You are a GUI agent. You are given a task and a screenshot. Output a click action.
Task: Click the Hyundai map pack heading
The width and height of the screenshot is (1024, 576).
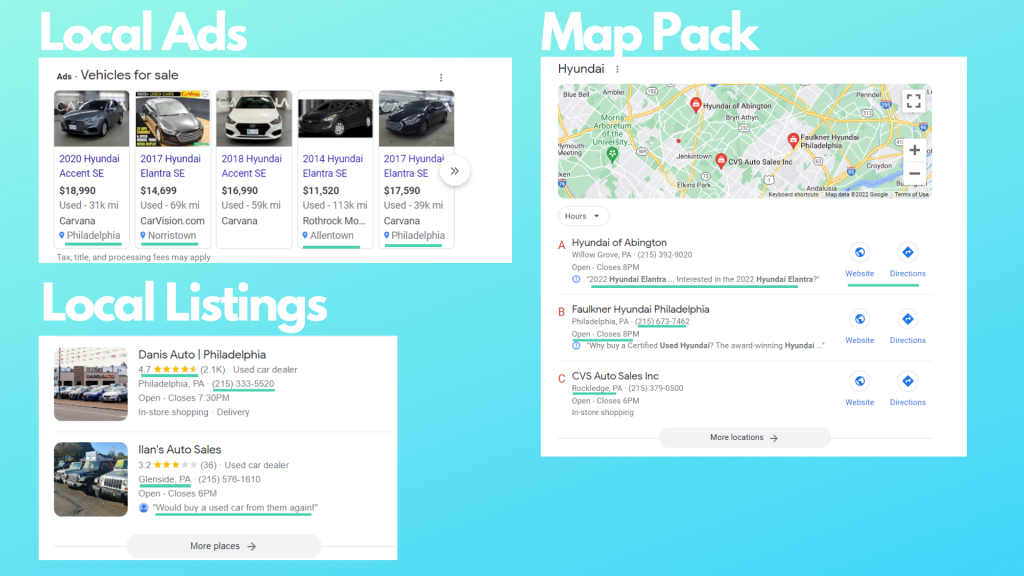click(x=581, y=69)
